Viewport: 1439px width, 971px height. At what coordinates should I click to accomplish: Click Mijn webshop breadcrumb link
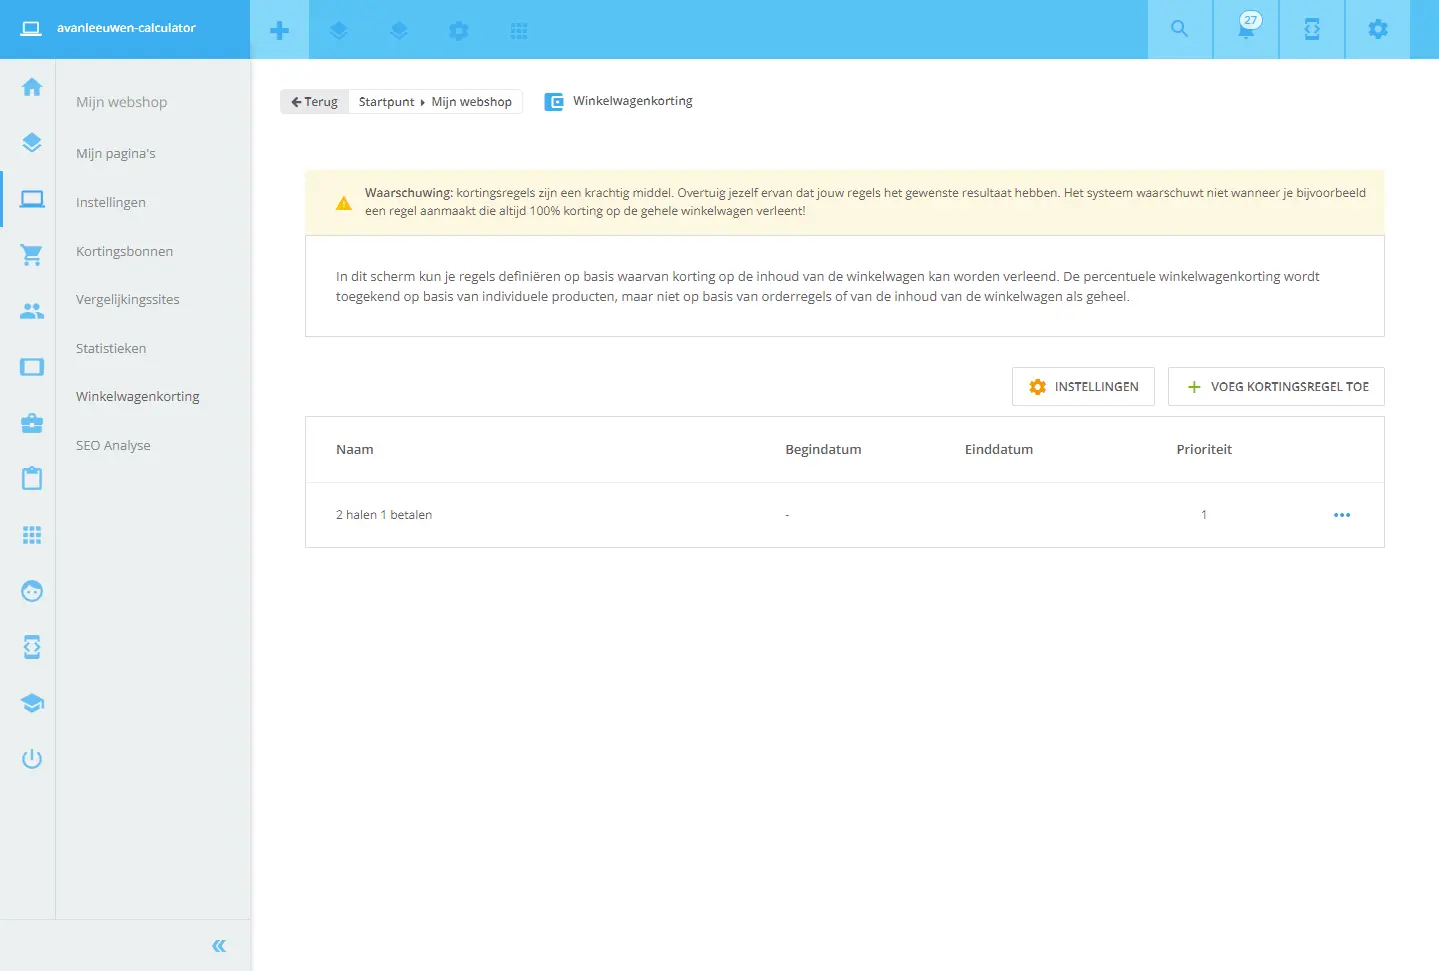tap(472, 102)
